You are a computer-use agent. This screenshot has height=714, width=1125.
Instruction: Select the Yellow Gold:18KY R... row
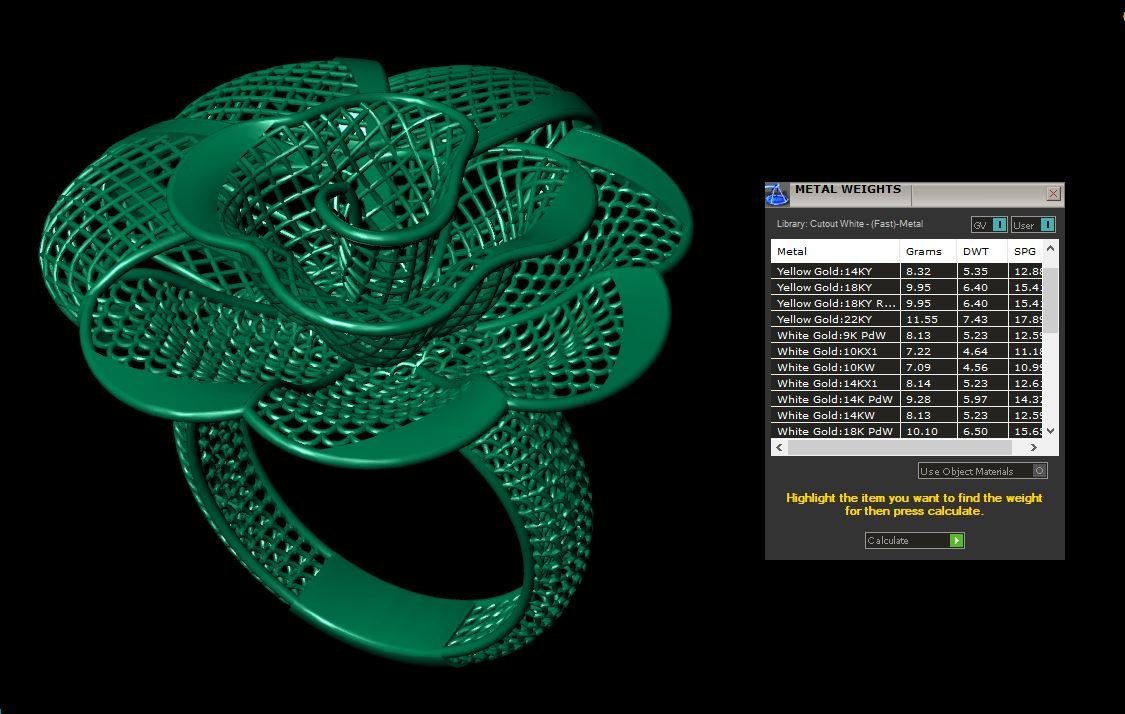point(907,303)
